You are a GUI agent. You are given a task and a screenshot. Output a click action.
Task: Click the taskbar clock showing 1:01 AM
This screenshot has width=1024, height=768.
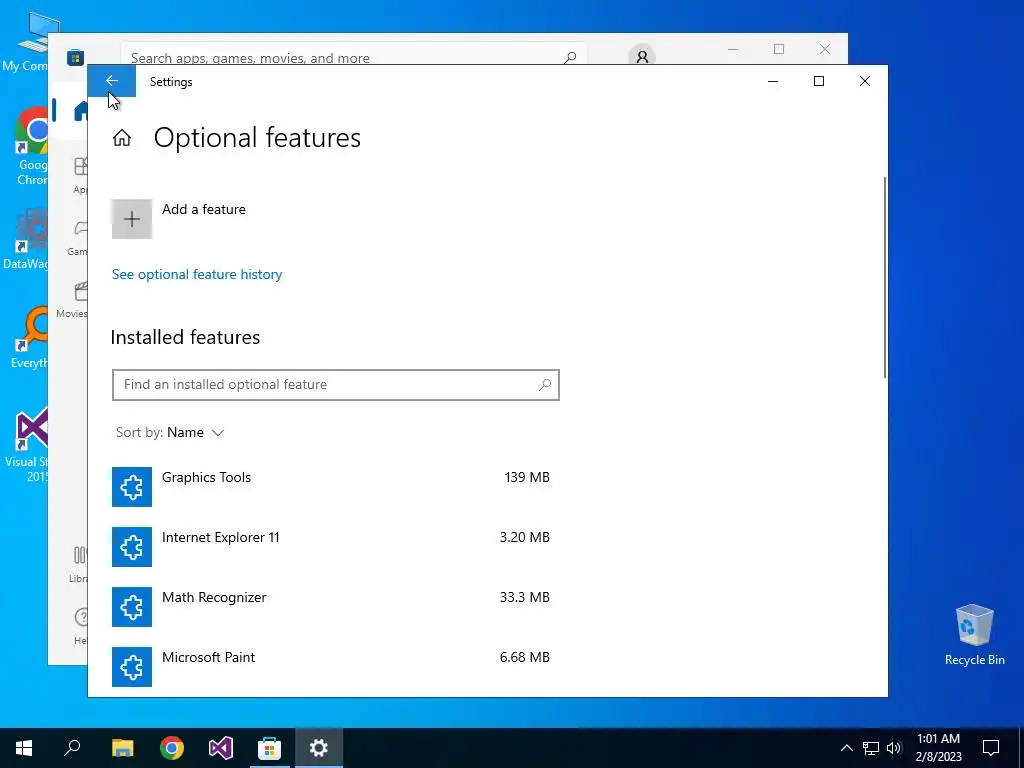[938, 748]
